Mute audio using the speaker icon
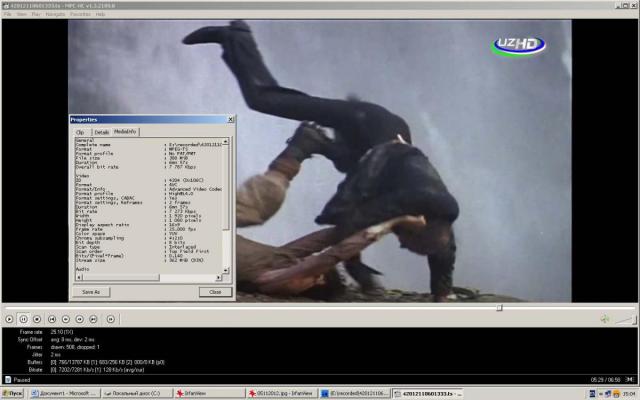Screen dimensions: 640x400 click(x=604, y=319)
